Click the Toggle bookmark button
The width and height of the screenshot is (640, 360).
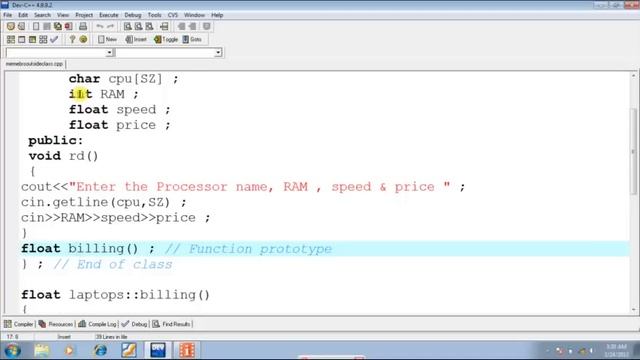coord(166,39)
